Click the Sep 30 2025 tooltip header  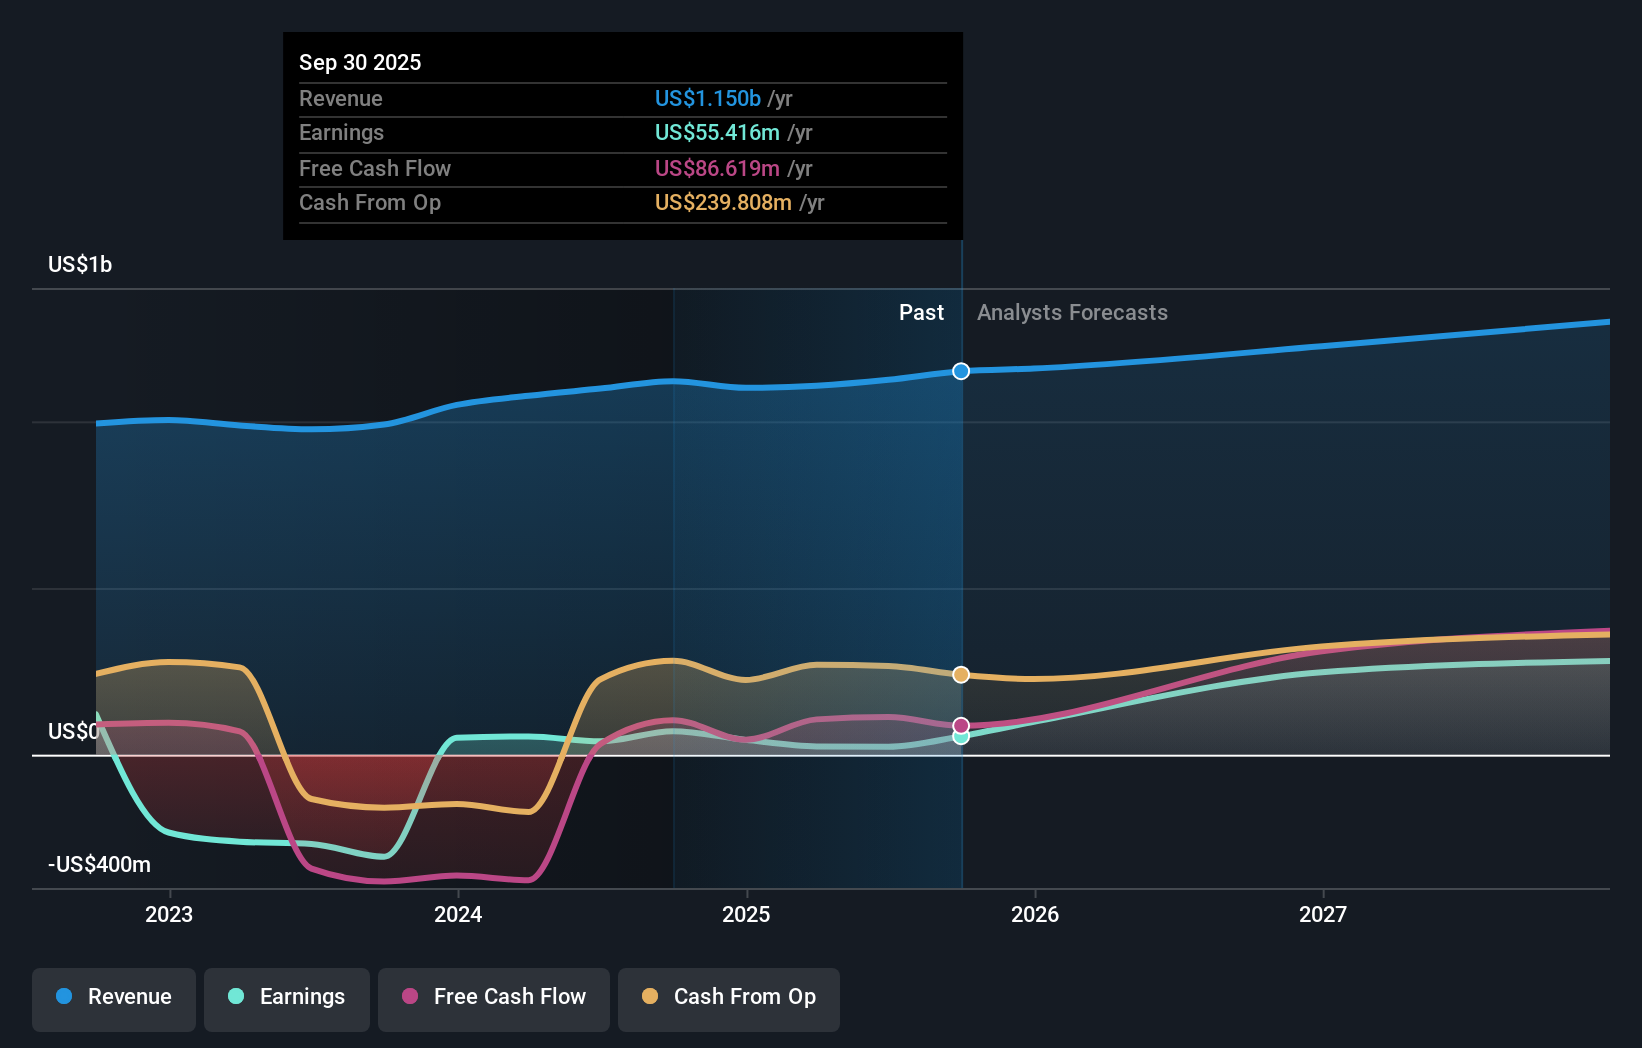(360, 62)
